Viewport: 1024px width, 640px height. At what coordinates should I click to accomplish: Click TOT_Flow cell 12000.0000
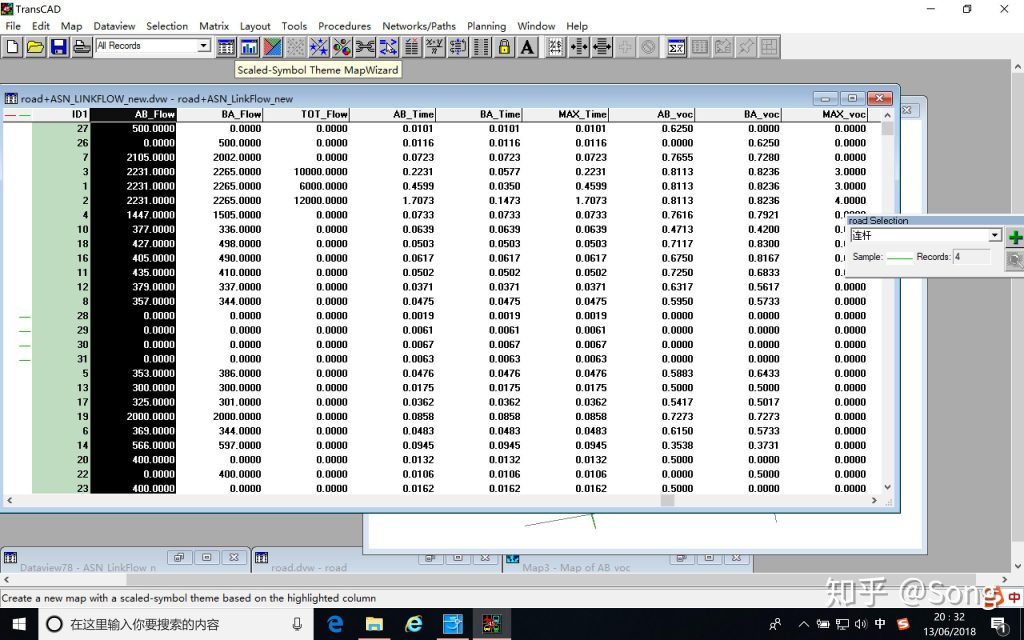click(x=306, y=200)
